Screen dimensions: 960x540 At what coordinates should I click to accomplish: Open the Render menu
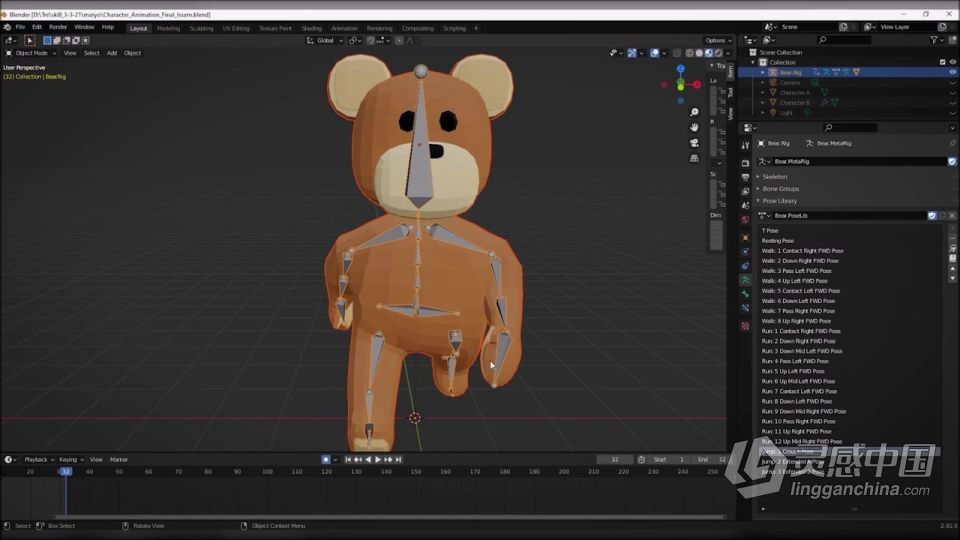[58, 28]
